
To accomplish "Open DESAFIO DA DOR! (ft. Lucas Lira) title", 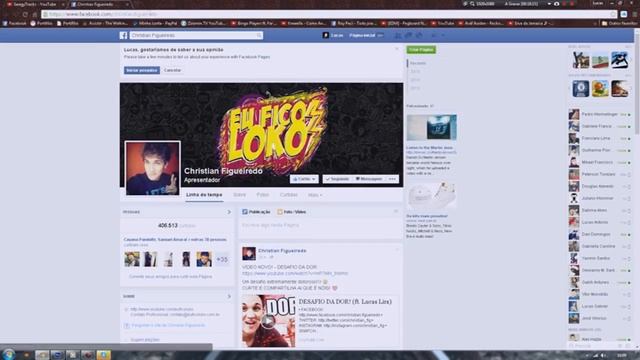I will pos(345,302).
